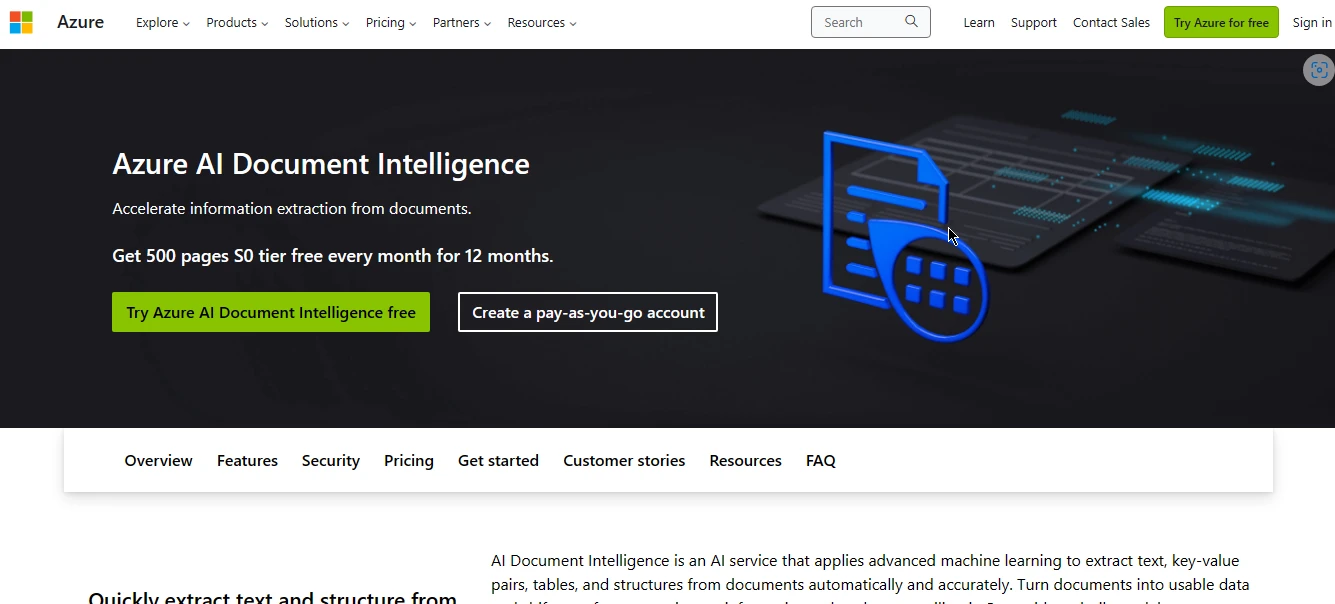The width and height of the screenshot is (1335, 604).
Task: Open the Products dropdown
Action: pos(237,22)
